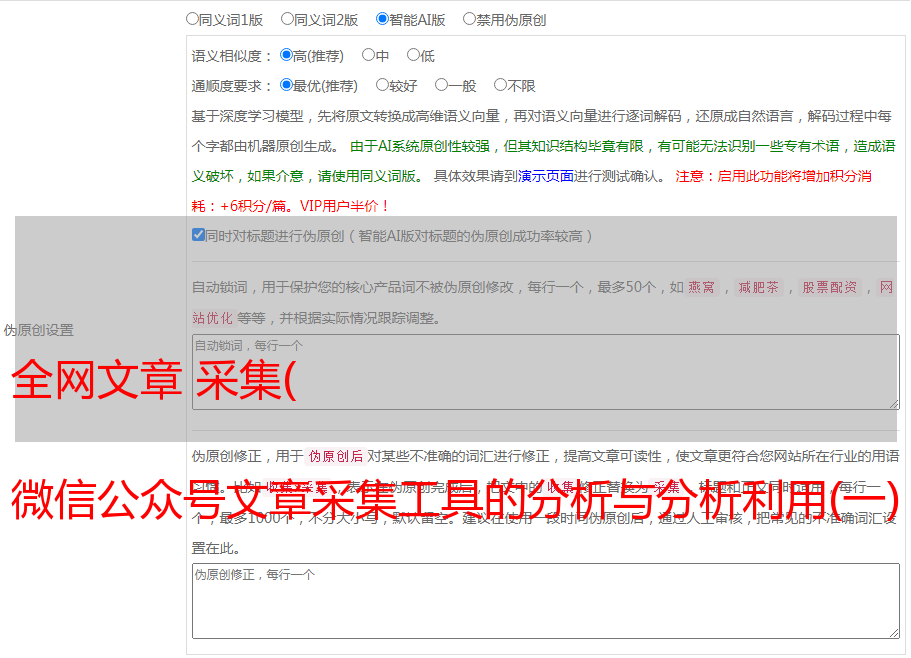This screenshot has height=658, width=911.
Task: Choose 不限 for 通顺度要求
Action: coord(500,85)
